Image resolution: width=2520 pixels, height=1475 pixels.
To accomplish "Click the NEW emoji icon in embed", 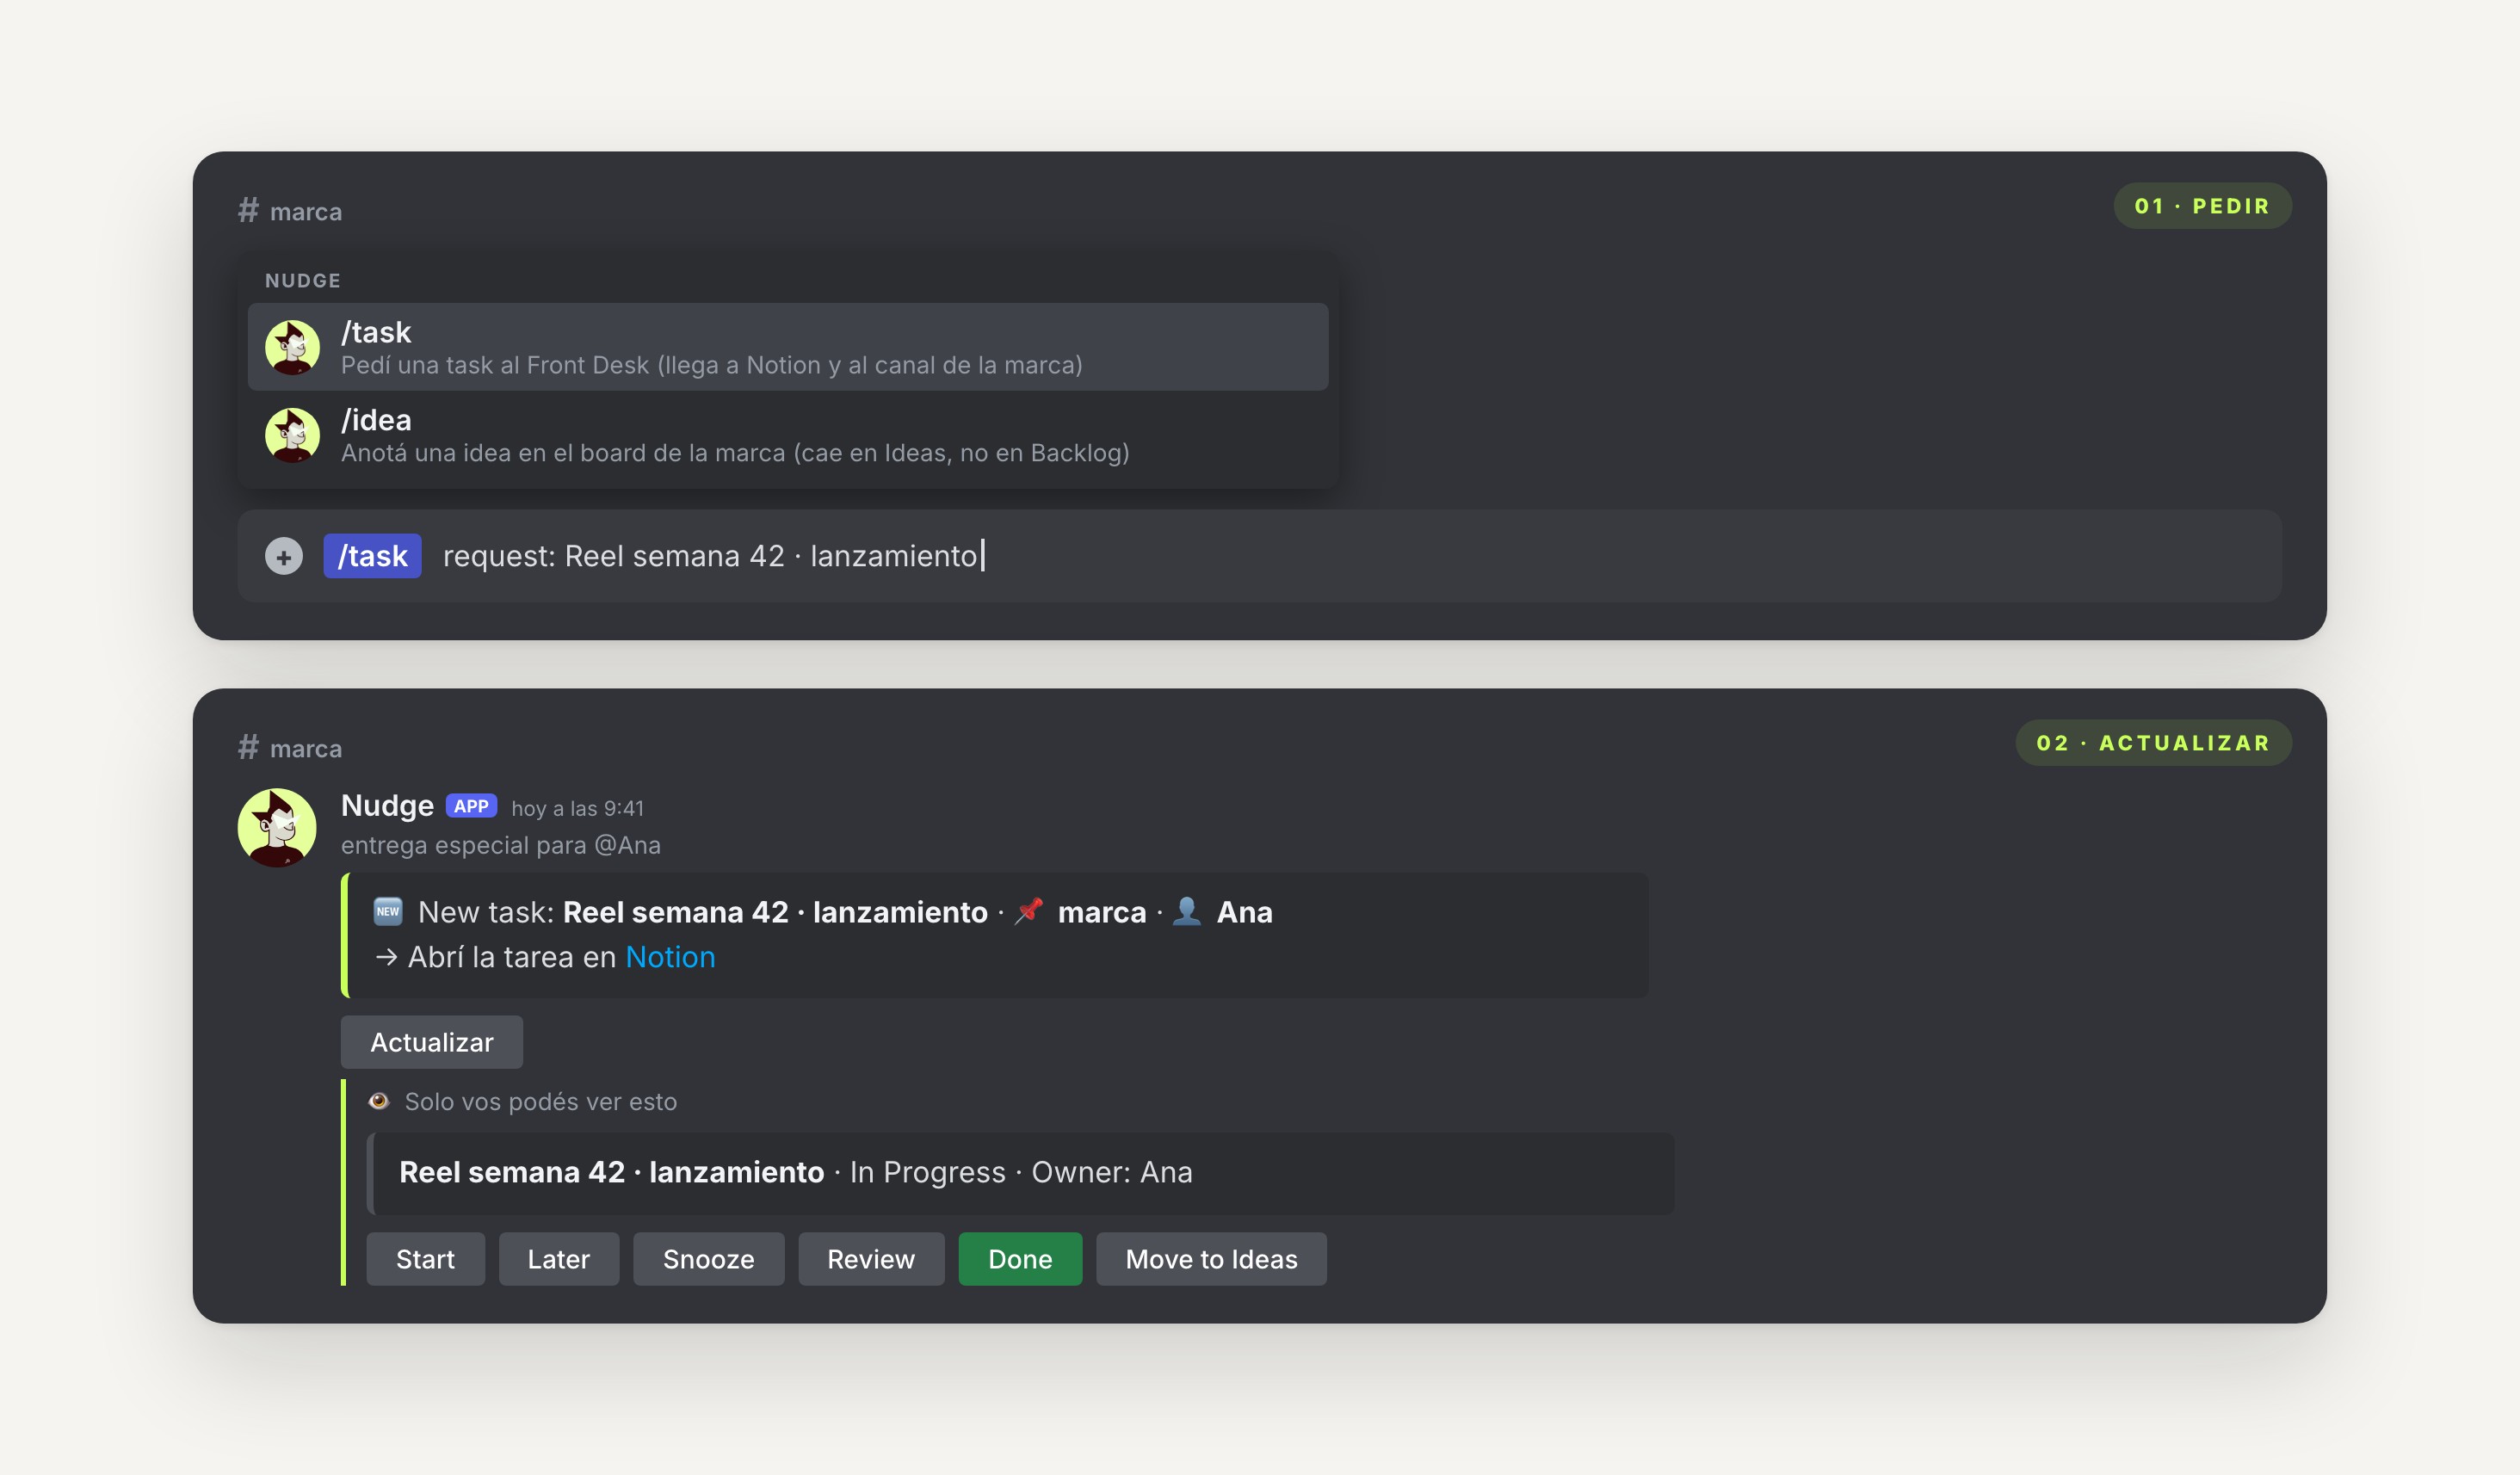I will [387, 911].
